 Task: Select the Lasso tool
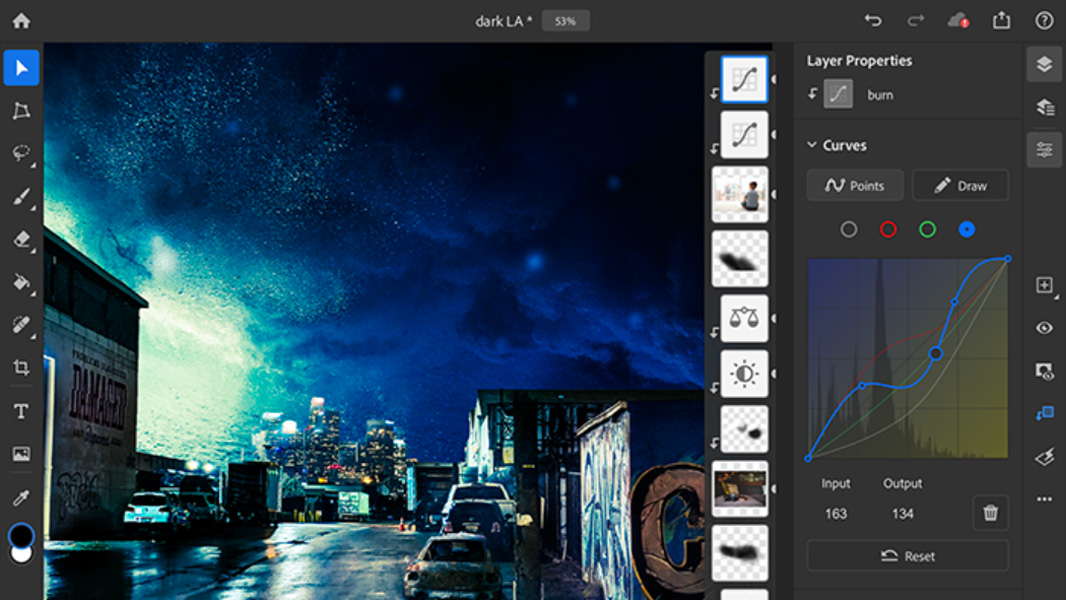click(x=21, y=153)
